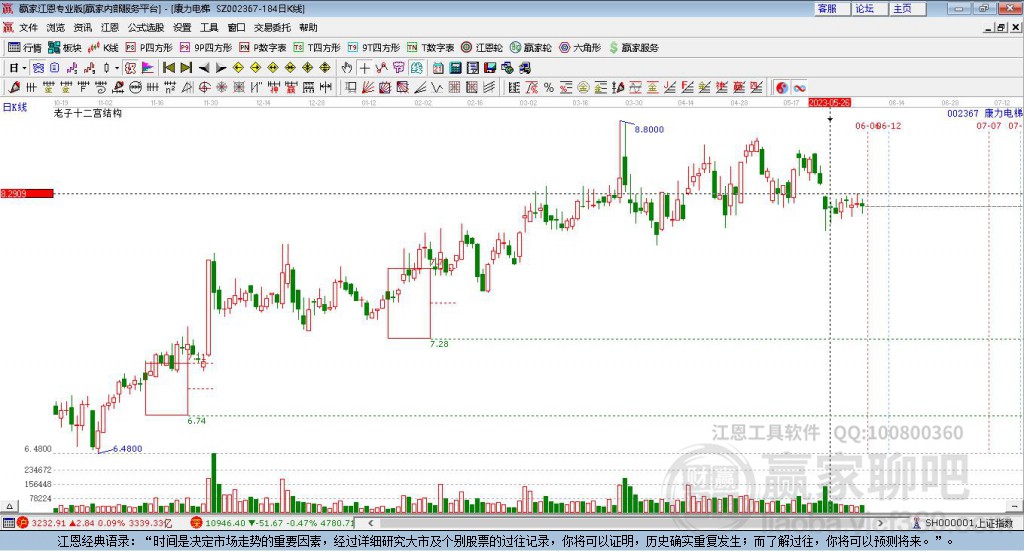The width and height of the screenshot is (1024, 551).
Task: Select the Gann fan lines tool
Action: [x=368, y=87]
